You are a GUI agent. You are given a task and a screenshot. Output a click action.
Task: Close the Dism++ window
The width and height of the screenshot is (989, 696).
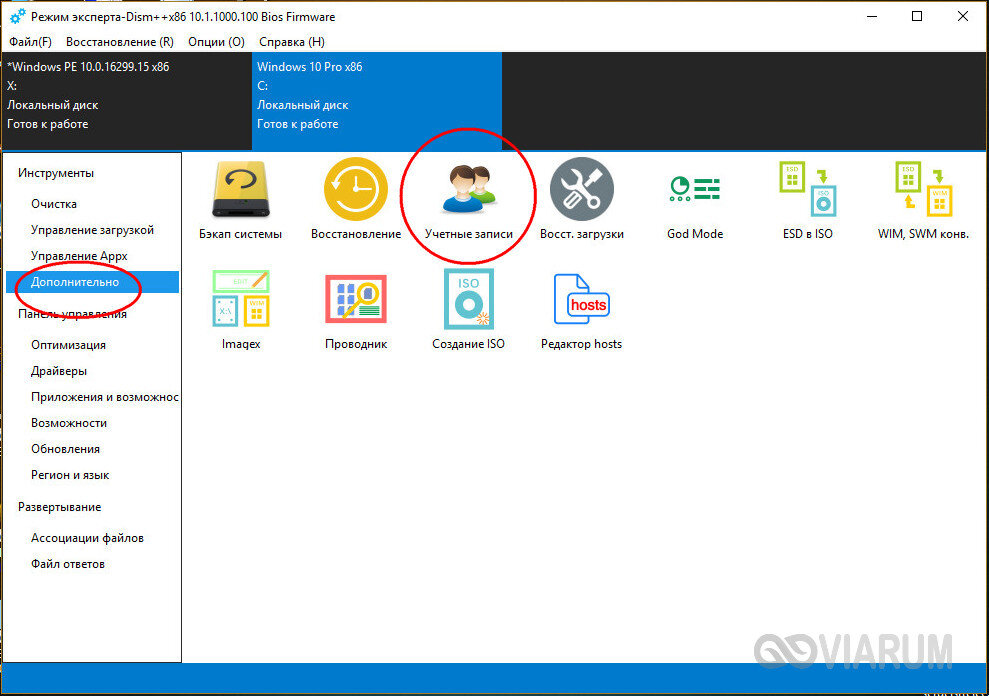pyautogui.click(x=963, y=16)
